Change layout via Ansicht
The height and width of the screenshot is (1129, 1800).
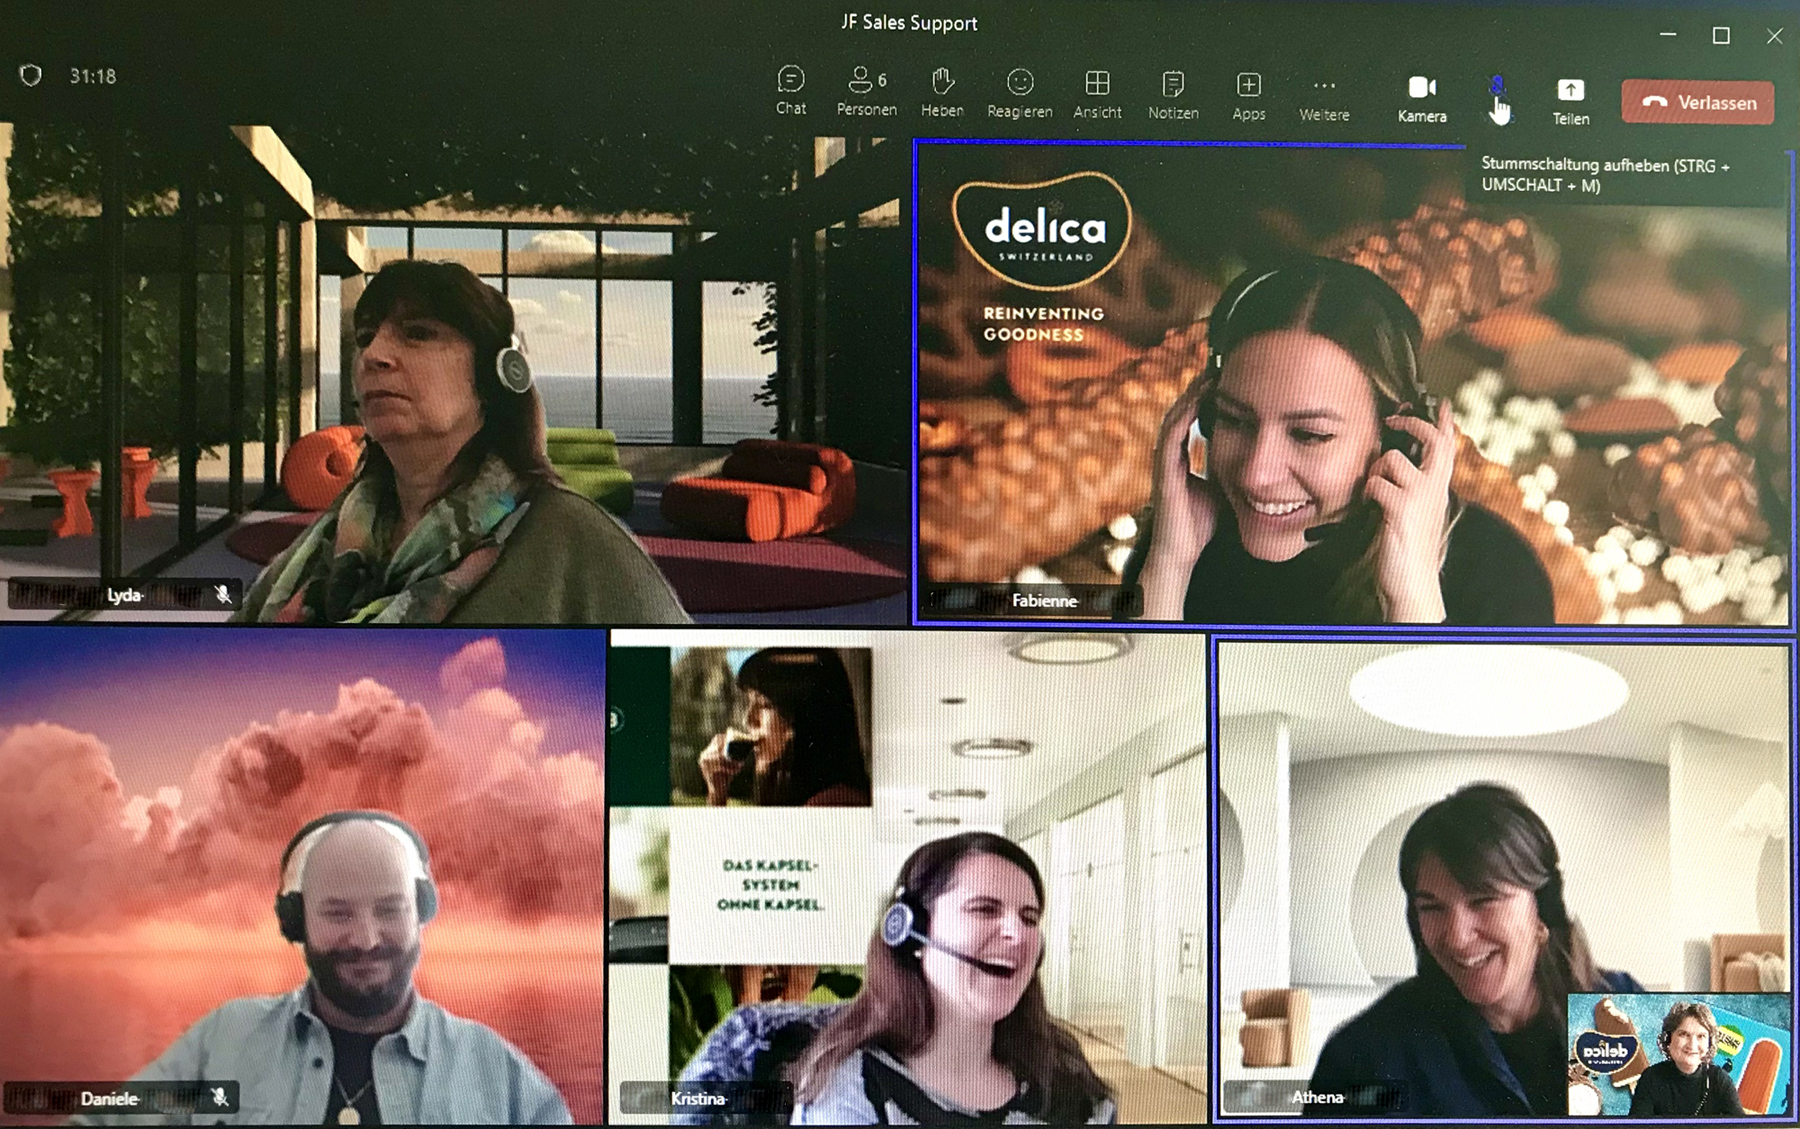coord(1097,94)
